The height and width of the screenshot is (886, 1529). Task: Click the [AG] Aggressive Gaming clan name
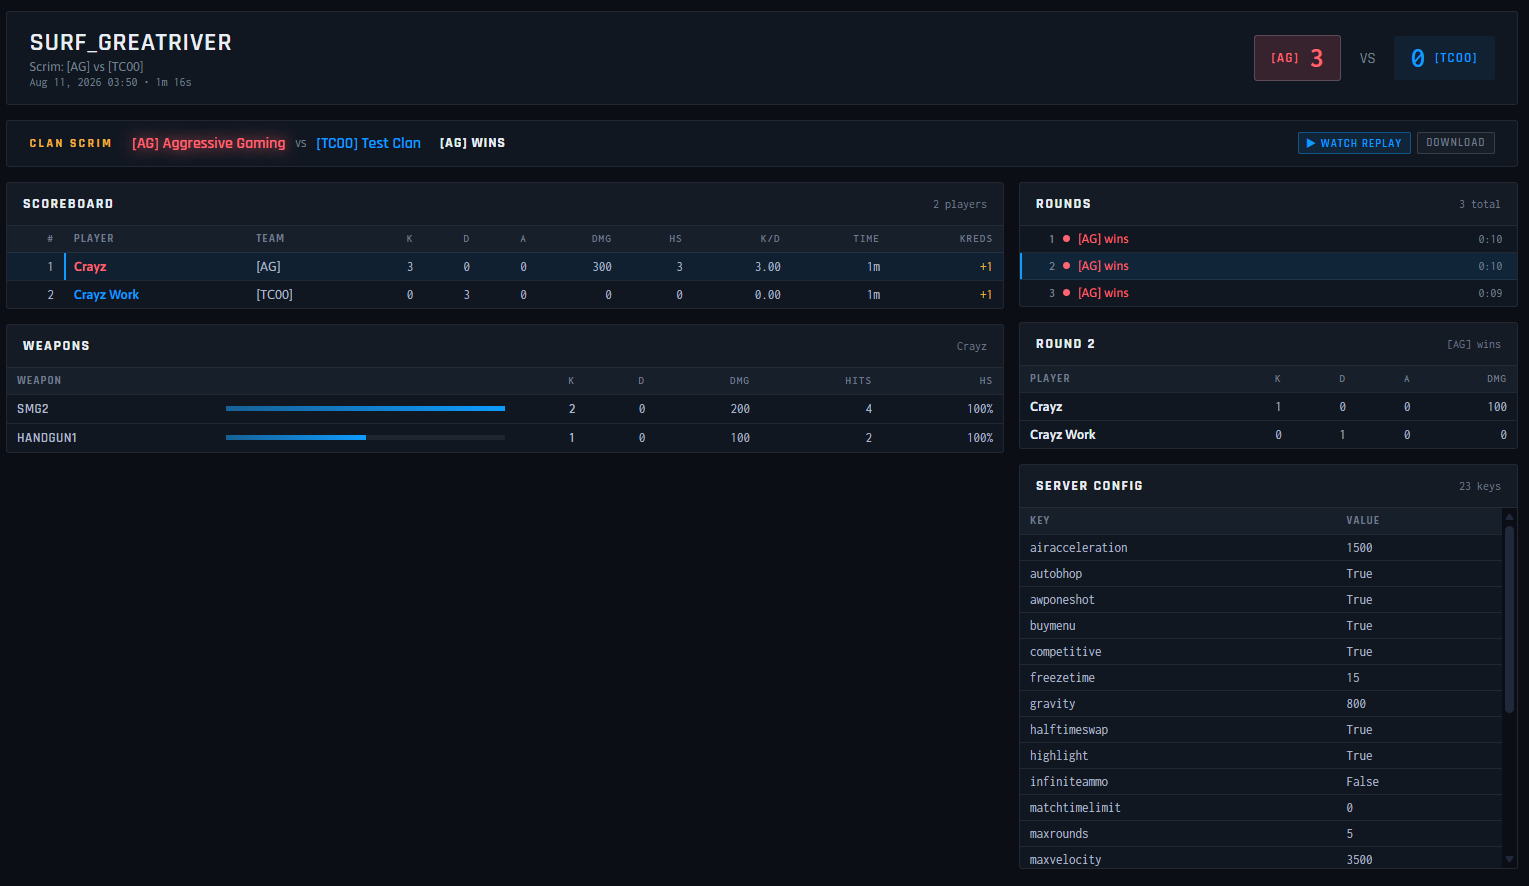(x=208, y=143)
